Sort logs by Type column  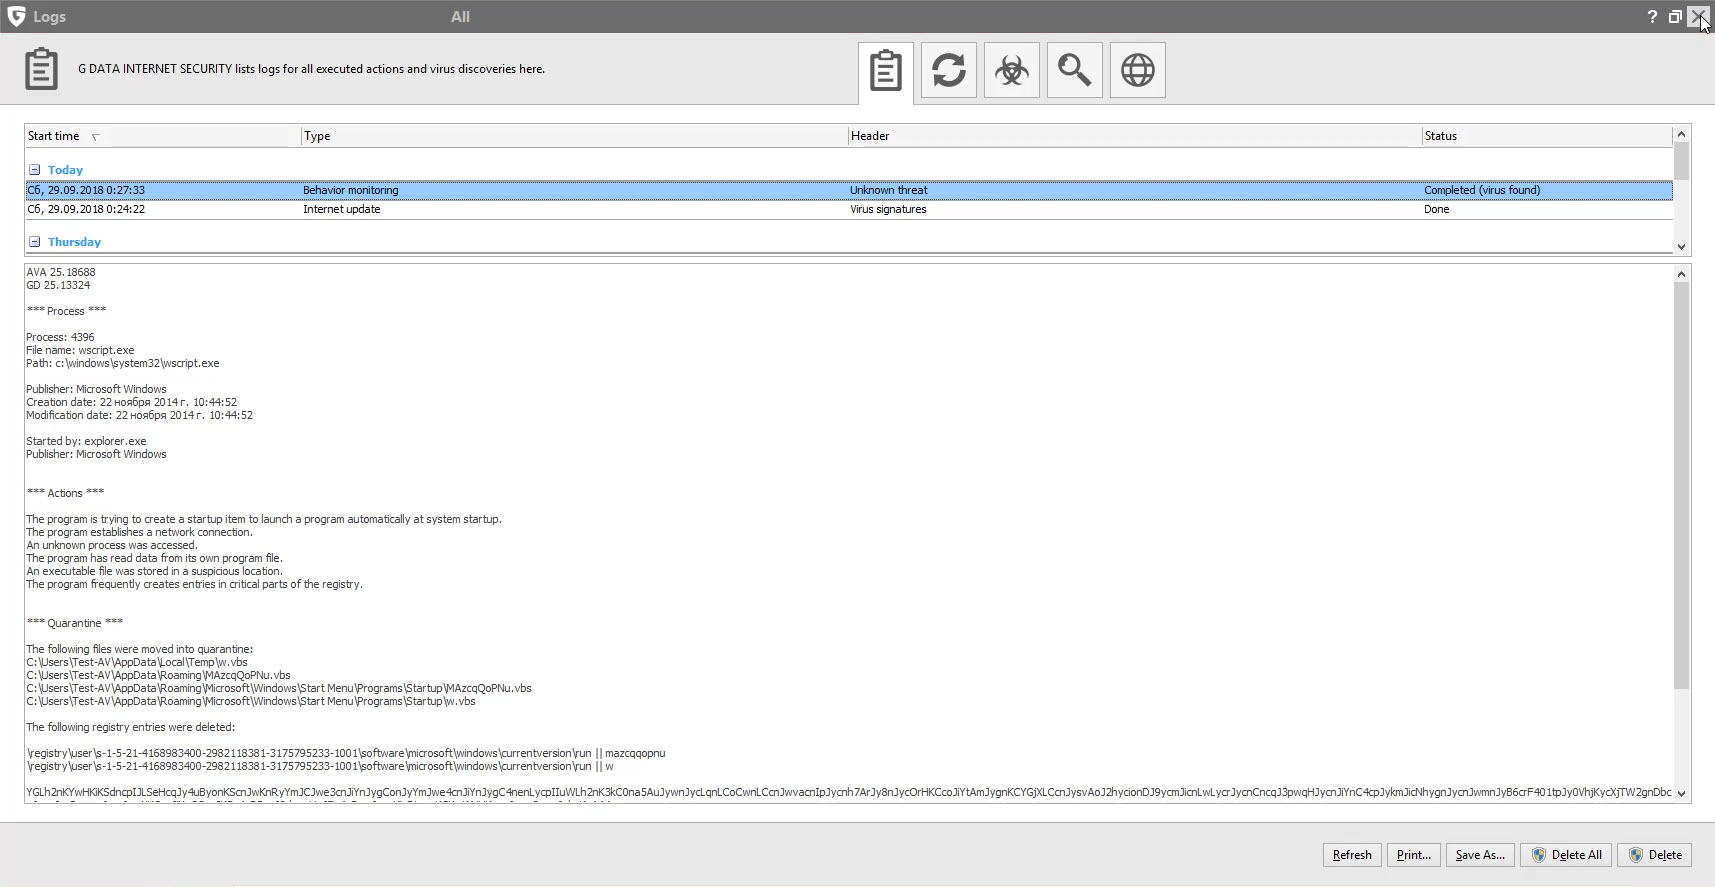pos(575,136)
